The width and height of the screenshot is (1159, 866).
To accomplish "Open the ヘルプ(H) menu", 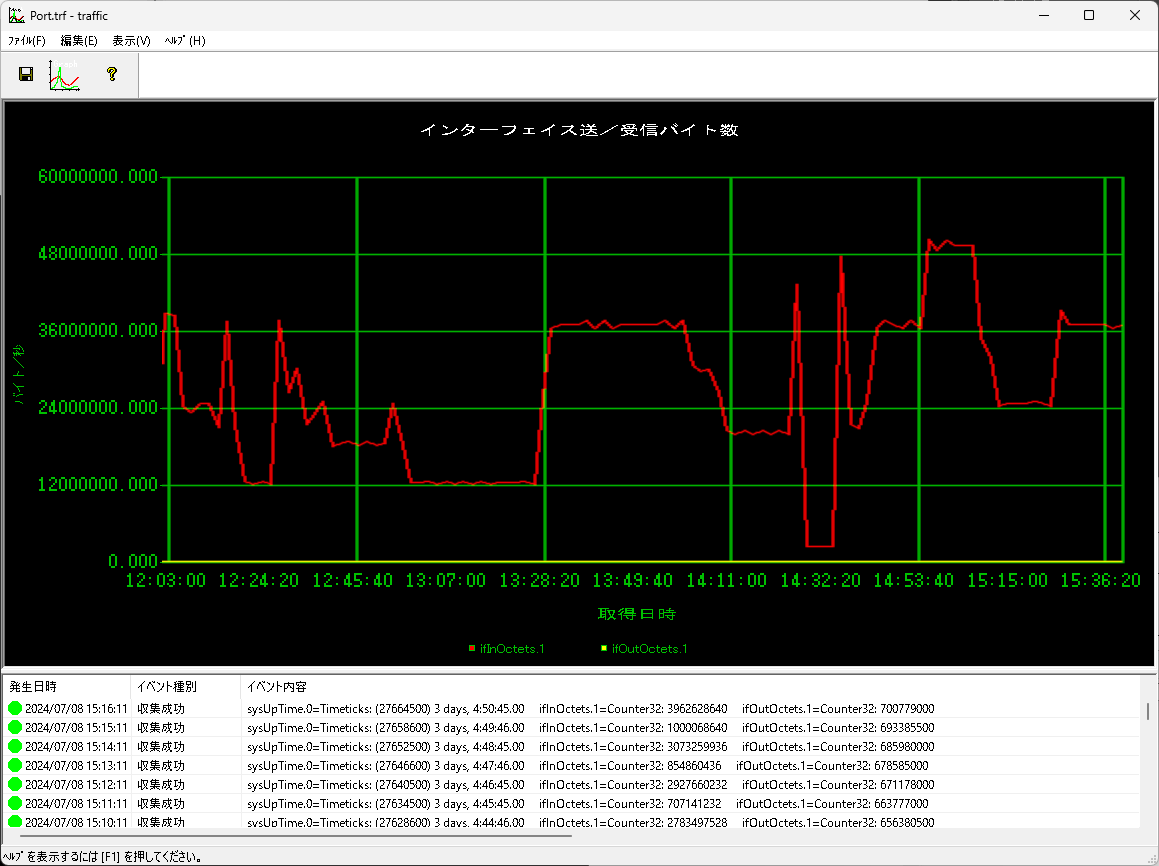I will tap(184, 41).
